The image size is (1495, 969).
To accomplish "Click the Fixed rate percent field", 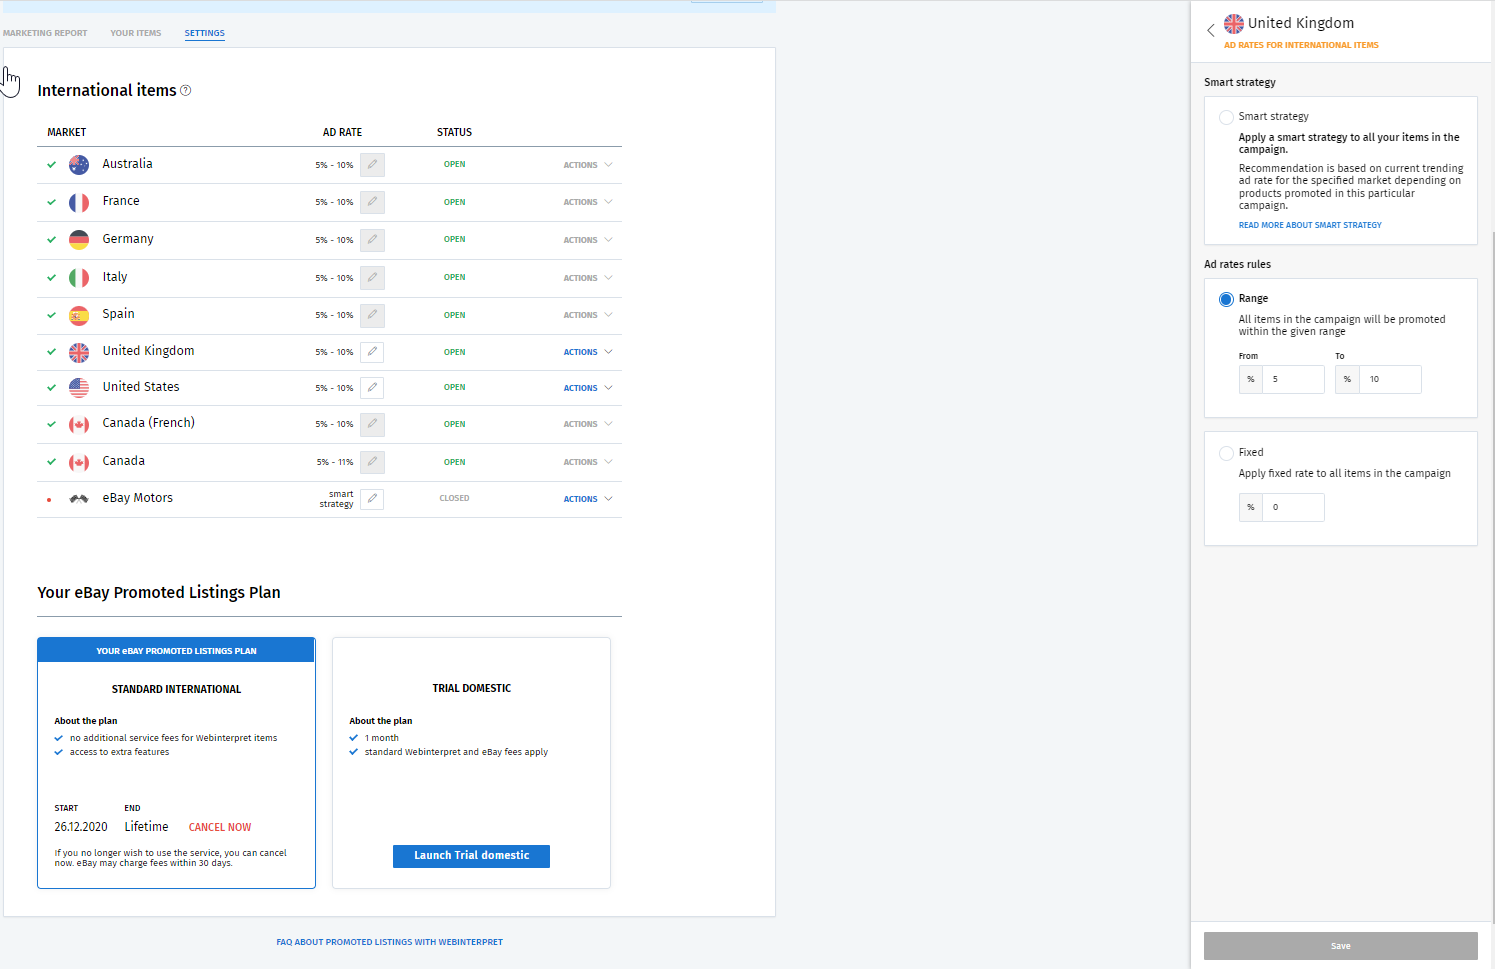I will tap(1293, 507).
